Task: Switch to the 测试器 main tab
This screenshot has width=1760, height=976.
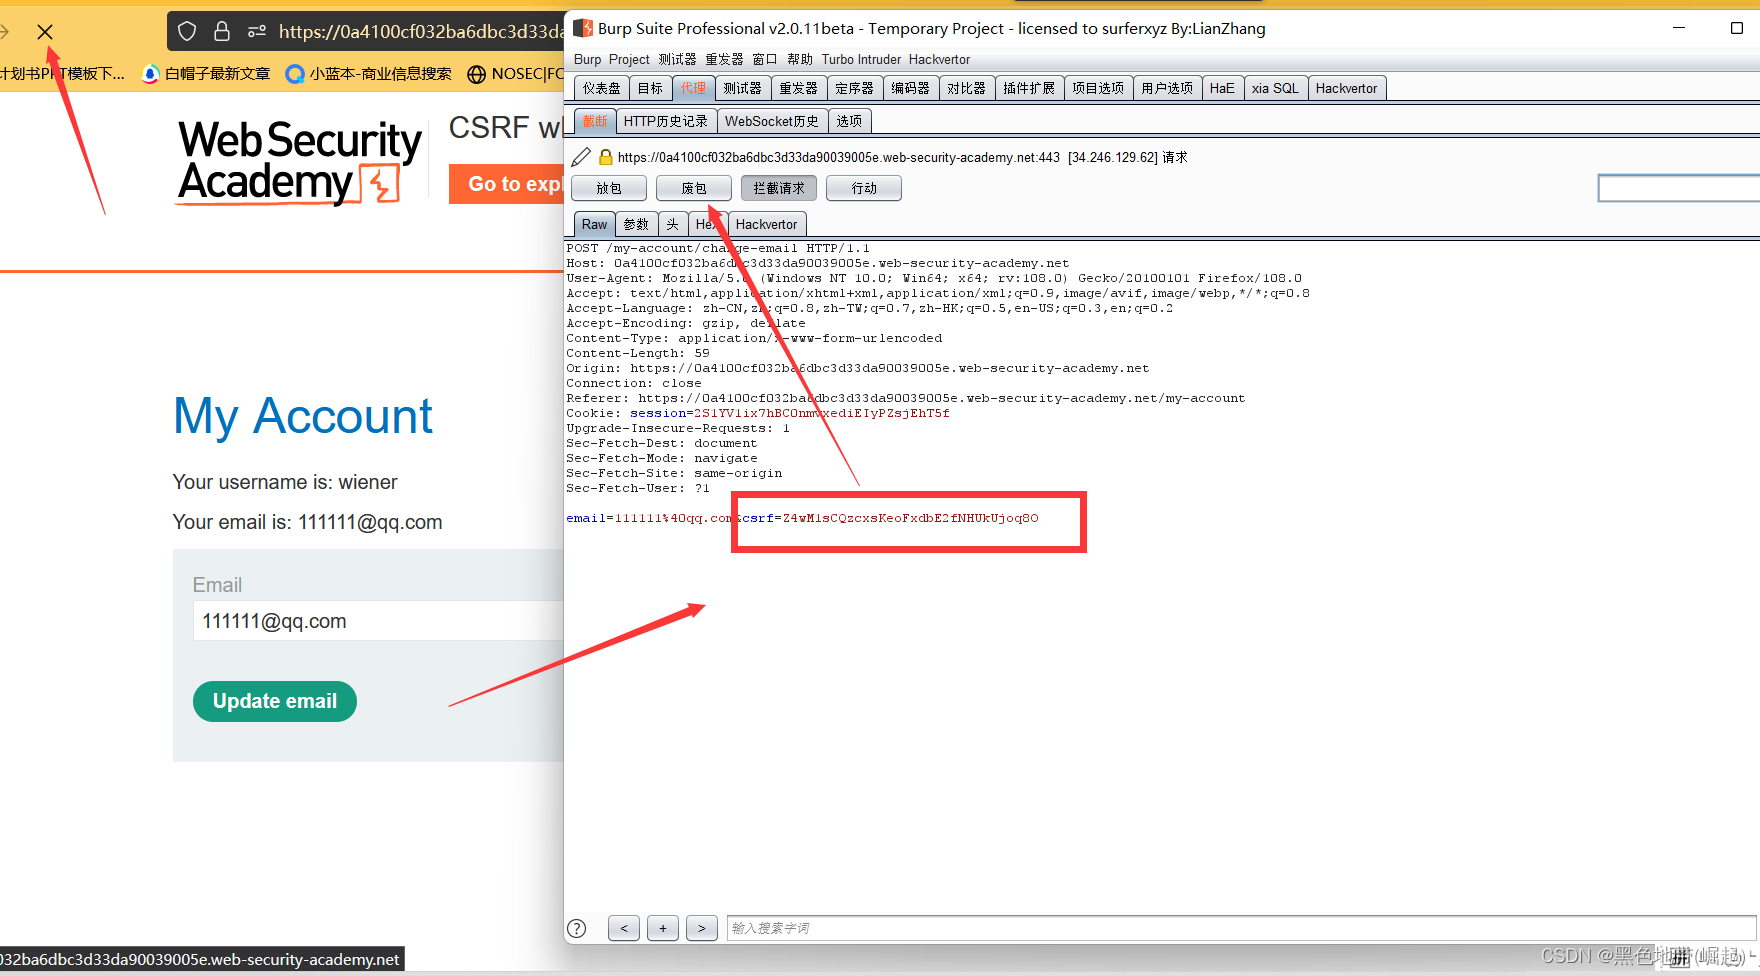Action: point(742,88)
